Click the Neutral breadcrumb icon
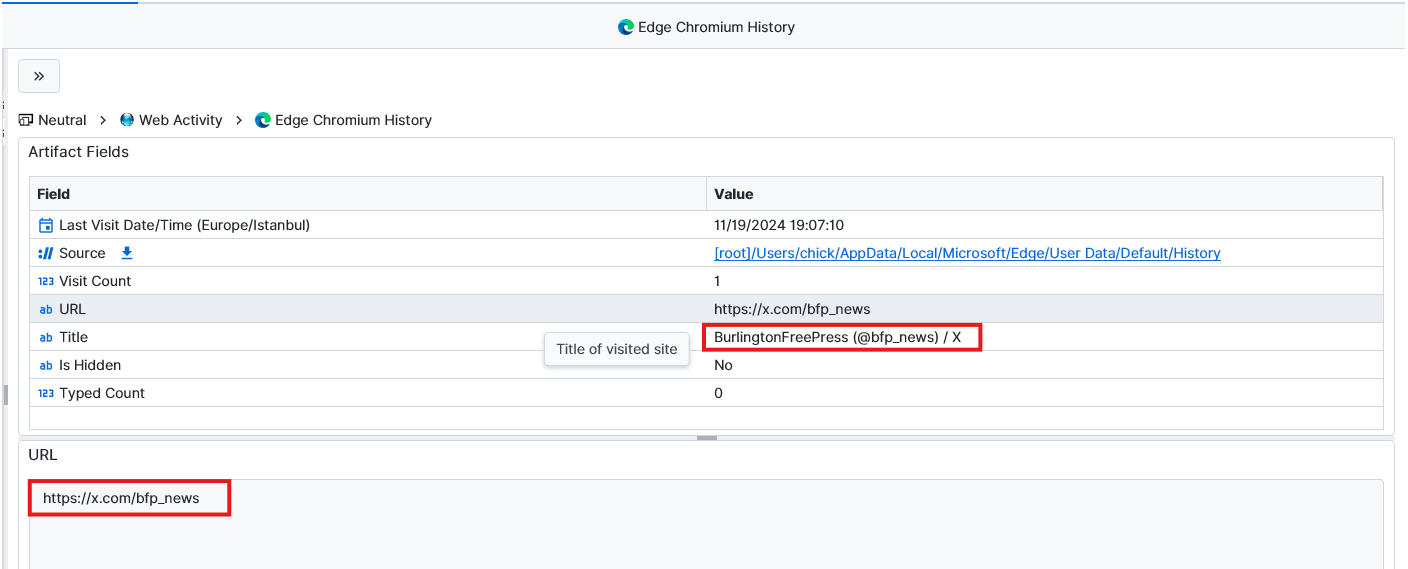This screenshot has height=569, width=1408. tap(26, 120)
